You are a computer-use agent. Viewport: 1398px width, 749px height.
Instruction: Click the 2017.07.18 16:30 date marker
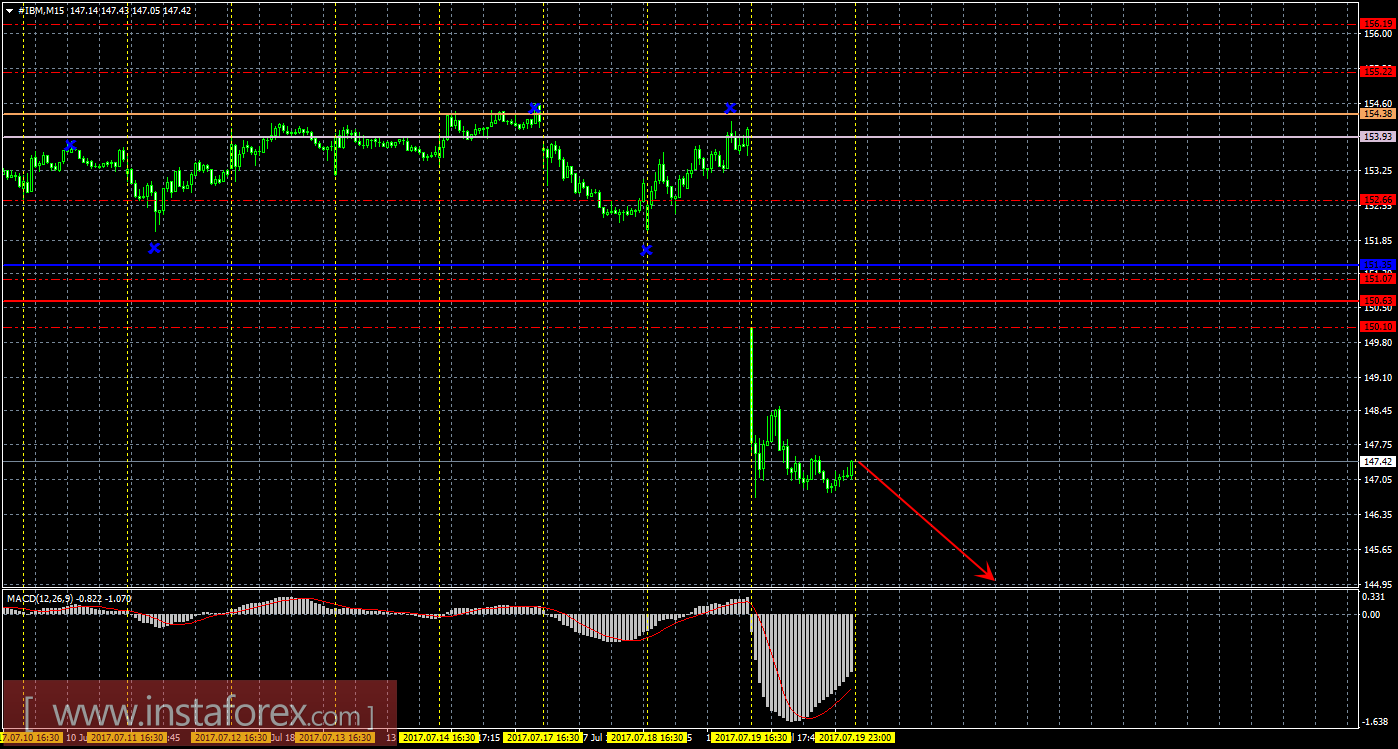pyautogui.click(x=648, y=738)
